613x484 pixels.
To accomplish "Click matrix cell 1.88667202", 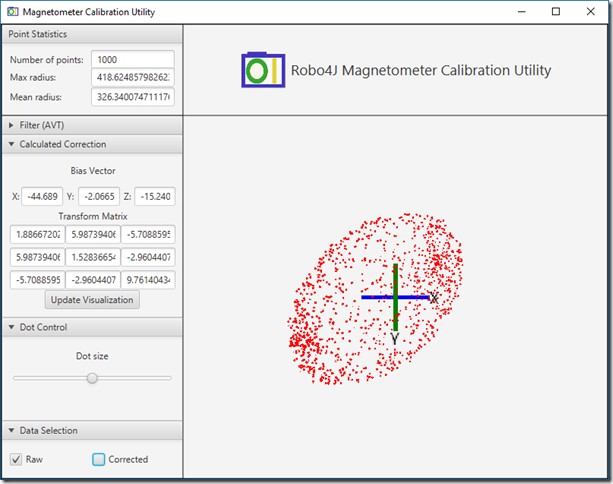I will [x=38, y=235].
